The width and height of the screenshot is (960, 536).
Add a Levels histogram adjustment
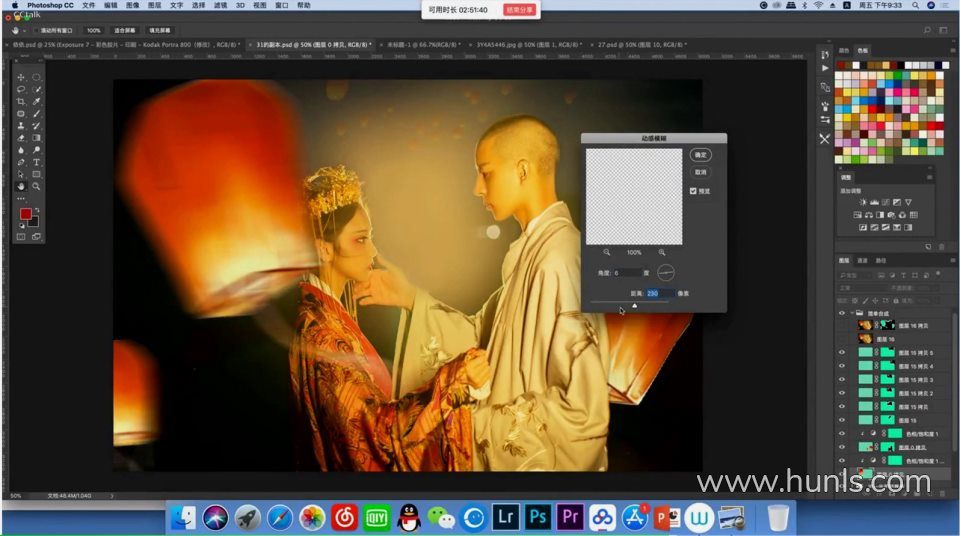pyautogui.click(x=874, y=202)
